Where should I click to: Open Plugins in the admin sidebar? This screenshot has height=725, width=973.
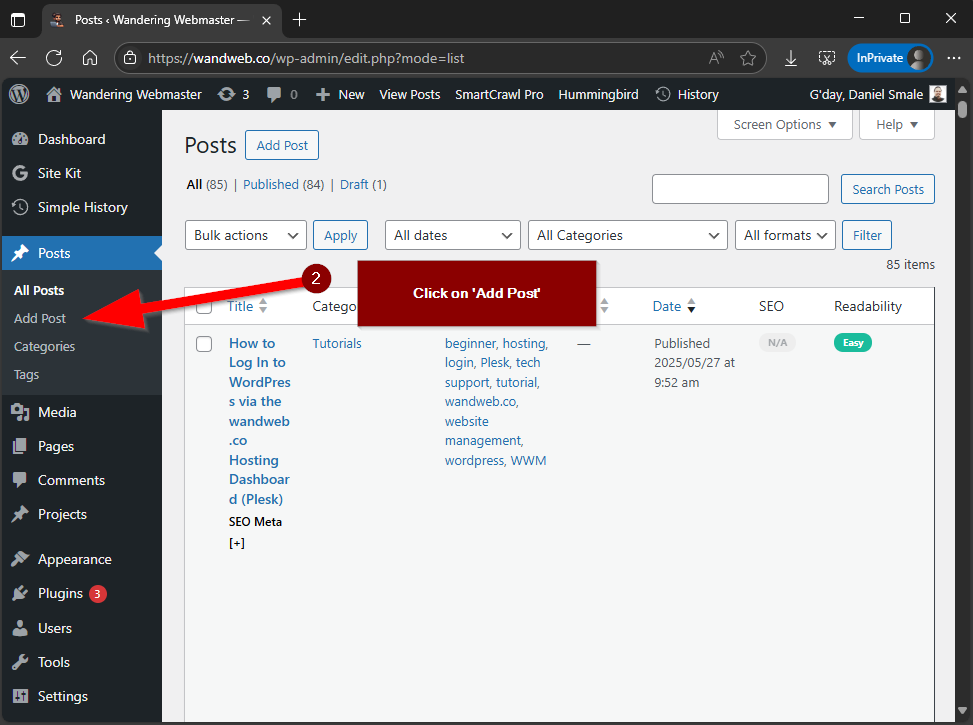tap(60, 593)
